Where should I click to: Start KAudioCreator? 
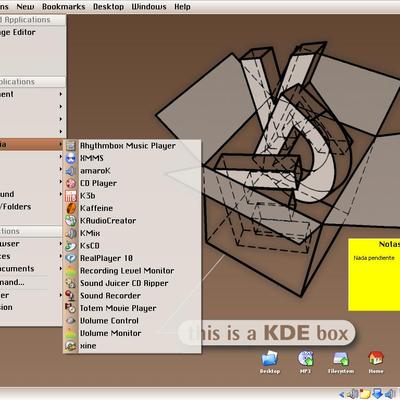point(132,221)
